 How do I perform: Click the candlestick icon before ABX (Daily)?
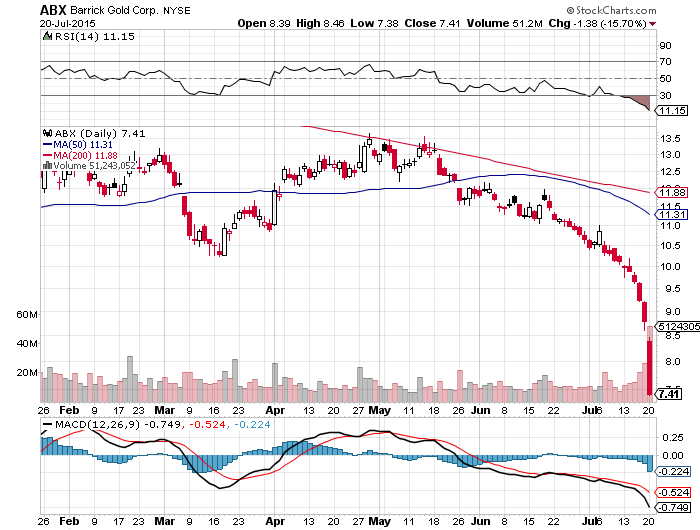pyautogui.click(x=47, y=133)
